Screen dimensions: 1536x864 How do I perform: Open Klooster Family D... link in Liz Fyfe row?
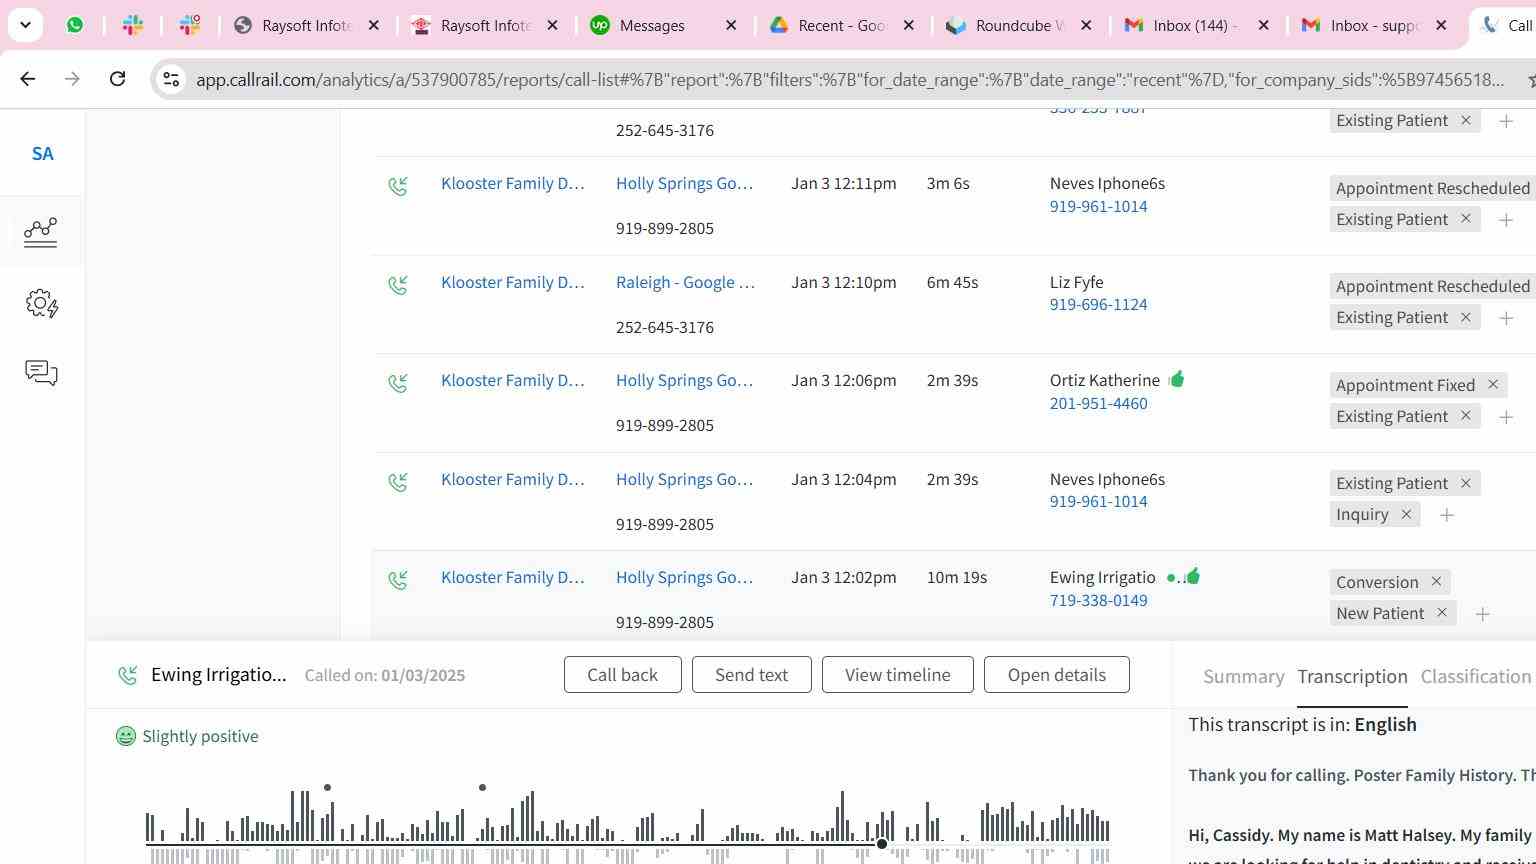(513, 282)
